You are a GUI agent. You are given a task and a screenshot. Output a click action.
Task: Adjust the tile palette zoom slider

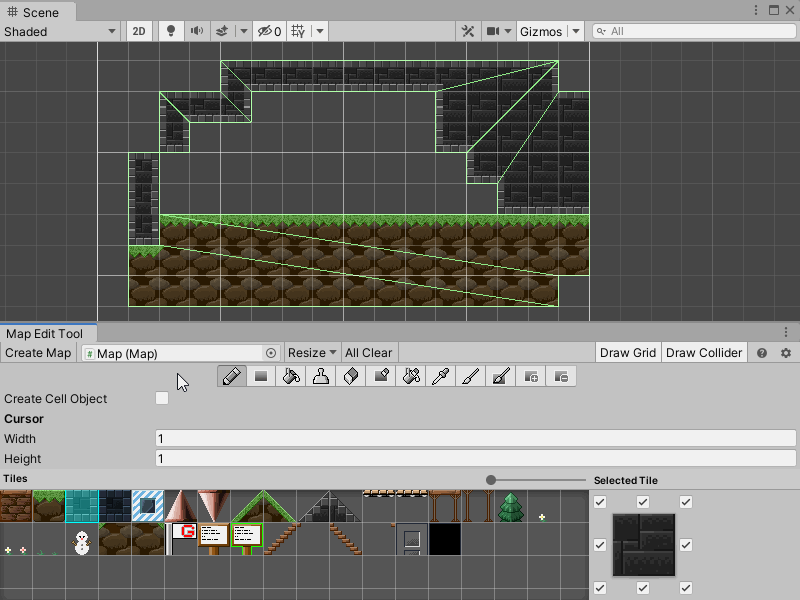pyautogui.click(x=490, y=479)
